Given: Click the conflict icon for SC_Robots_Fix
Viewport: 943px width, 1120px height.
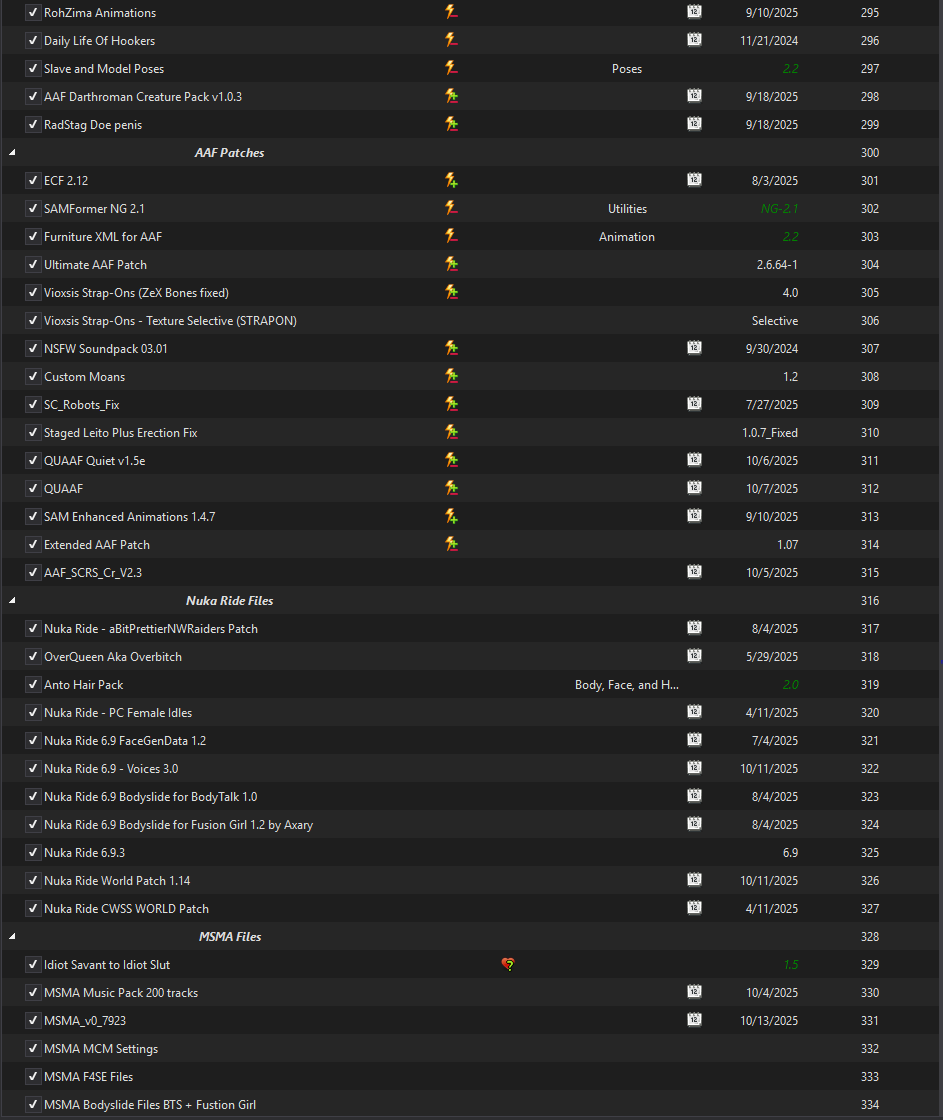Looking at the screenshot, I should click(451, 404).
